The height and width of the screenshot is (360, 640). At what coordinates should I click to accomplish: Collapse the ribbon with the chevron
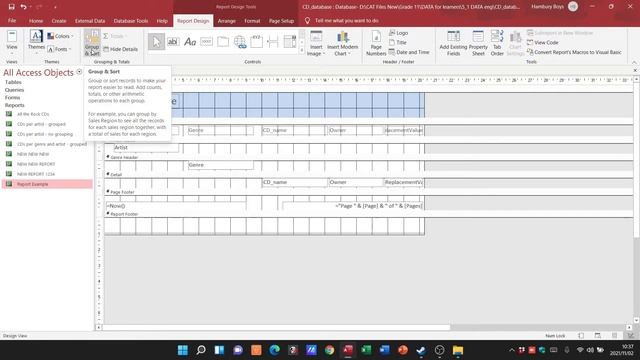634,62
